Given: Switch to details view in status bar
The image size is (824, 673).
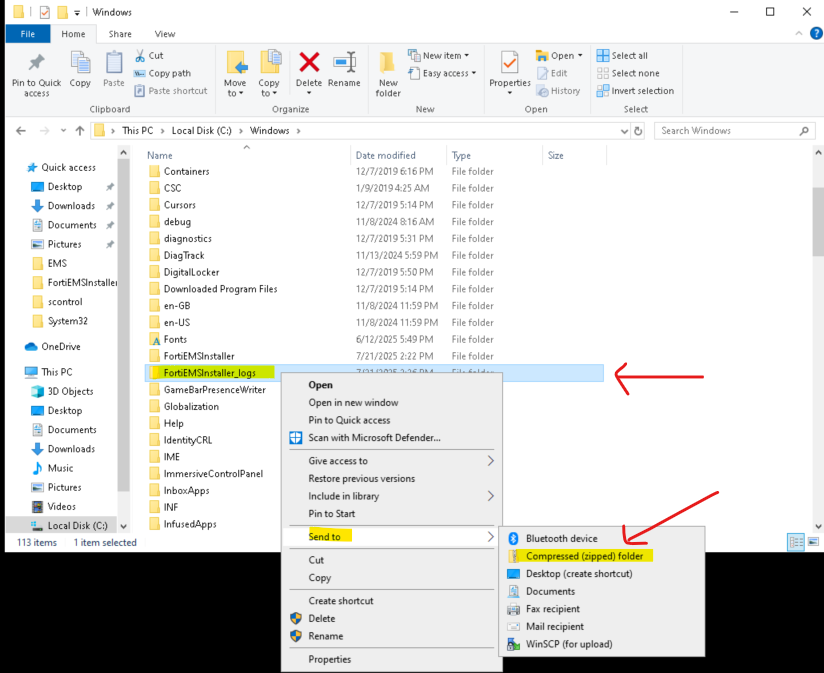Looking at the screenshot, I should point(796,542).
